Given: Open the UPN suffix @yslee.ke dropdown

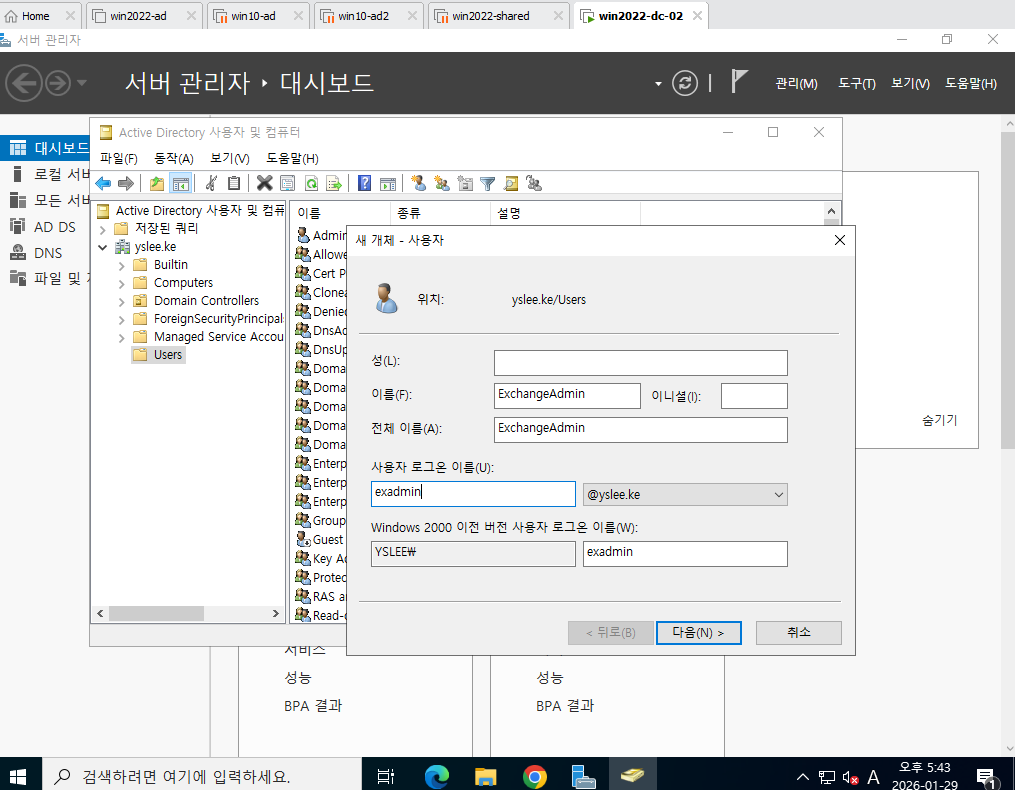Looking at the screenshot, I should point(685,495).
